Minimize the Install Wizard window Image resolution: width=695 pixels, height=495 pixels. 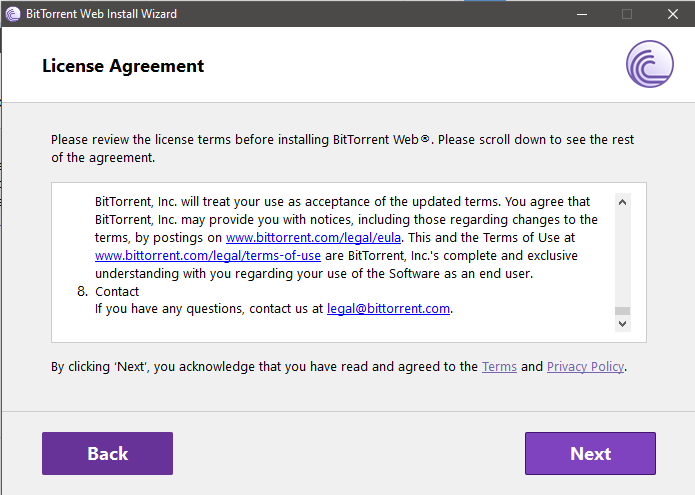point(582,14)
